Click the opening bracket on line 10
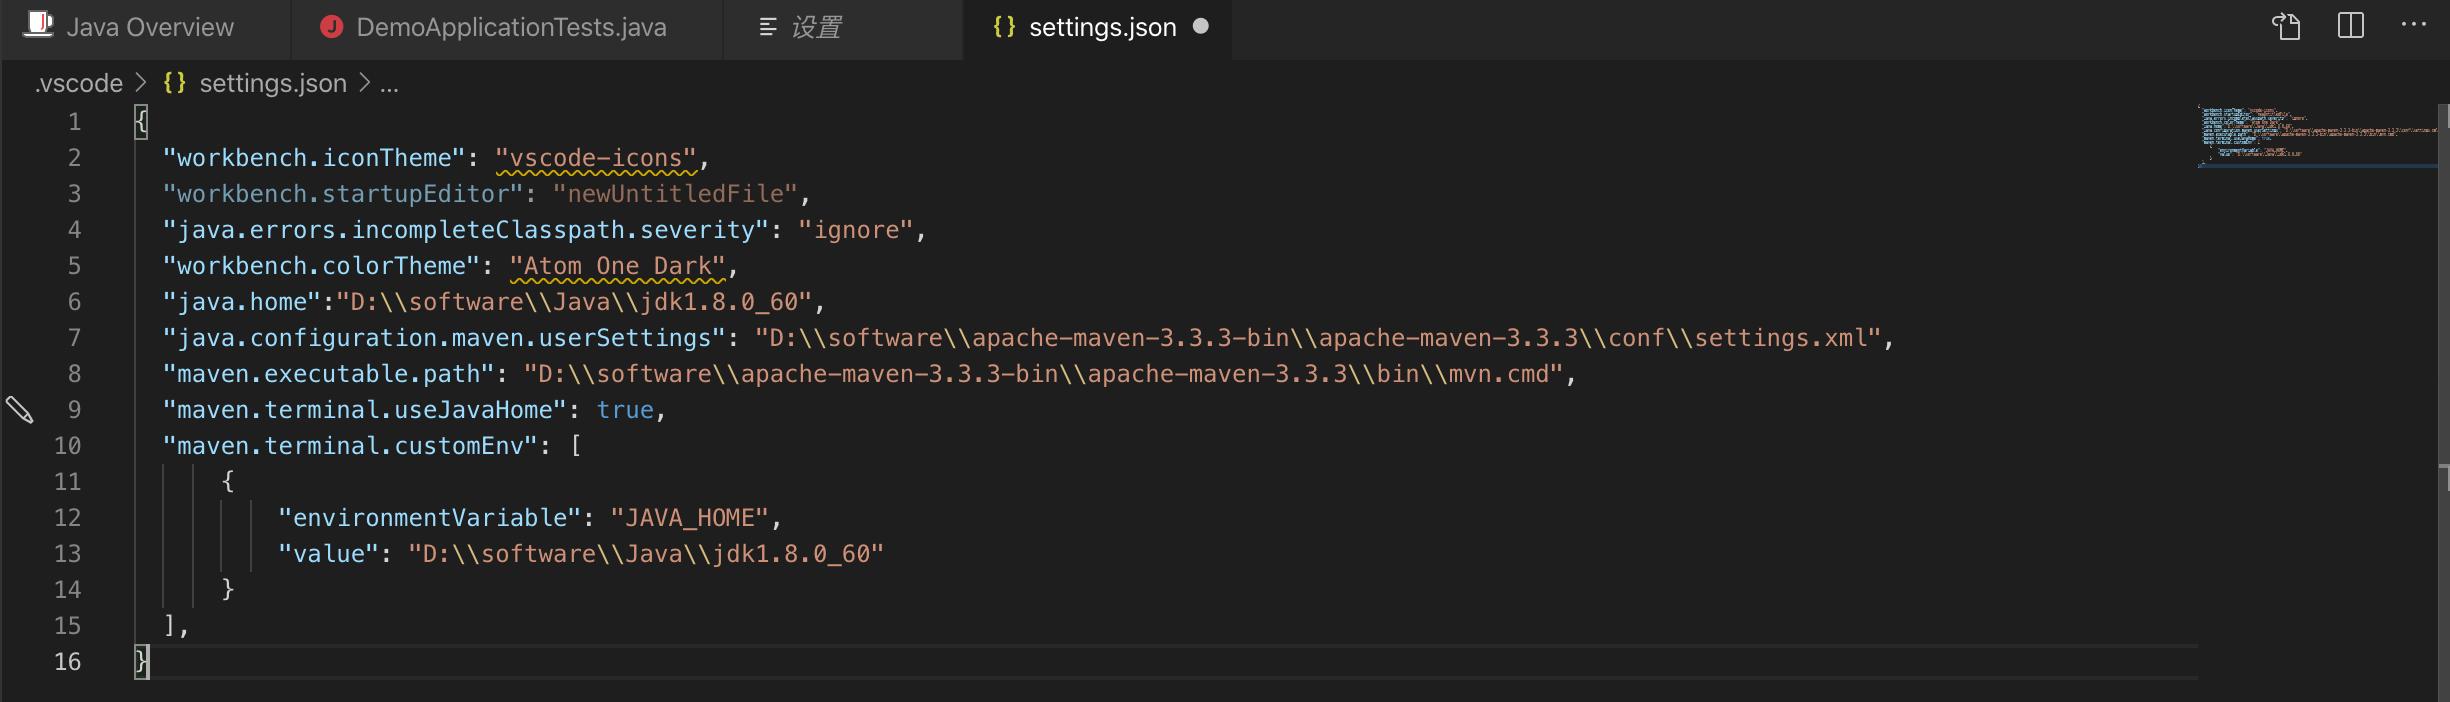Image resolution: width=2450 pixels, height=702 pixels. point(576,446)
